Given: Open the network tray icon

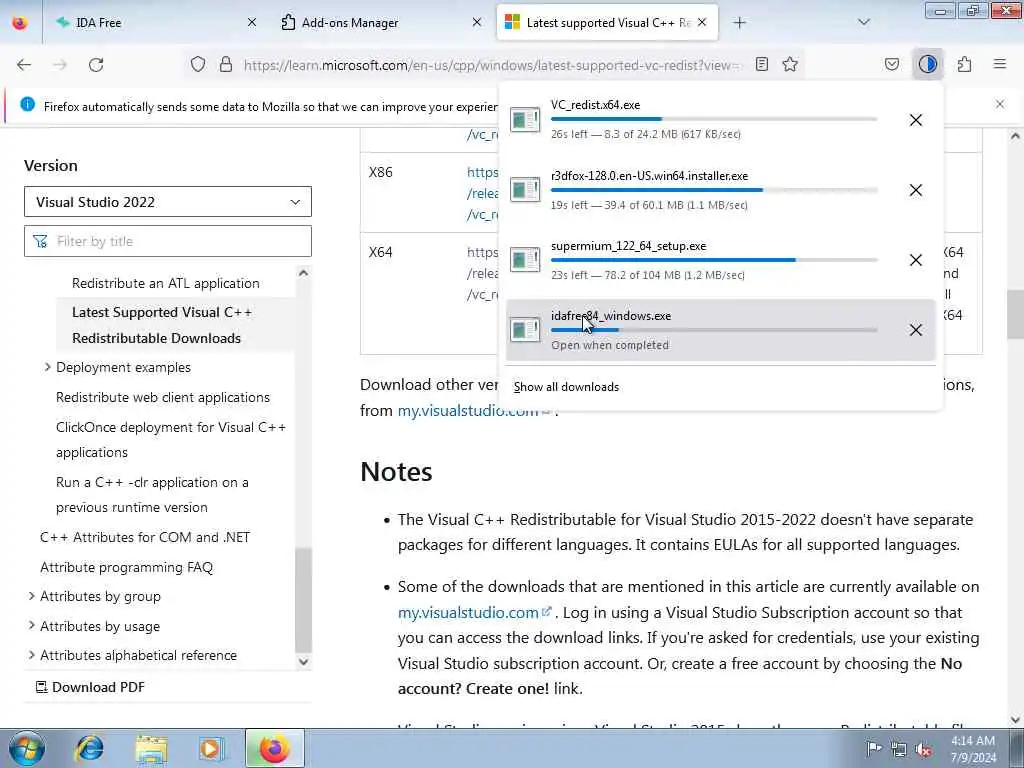Looking at the screenshot, I should (x=899, y=749).
